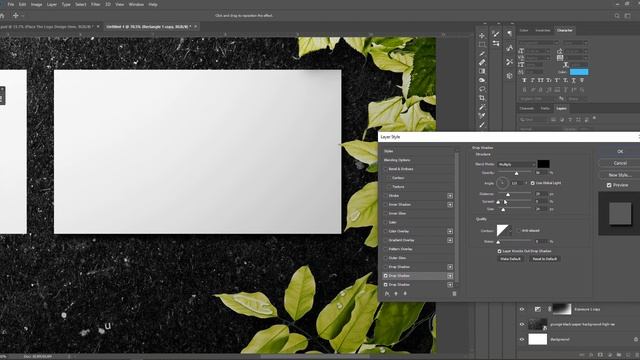
Task: Click Add layer mask icon in Layers panel
Action: (x=600, y=355)
